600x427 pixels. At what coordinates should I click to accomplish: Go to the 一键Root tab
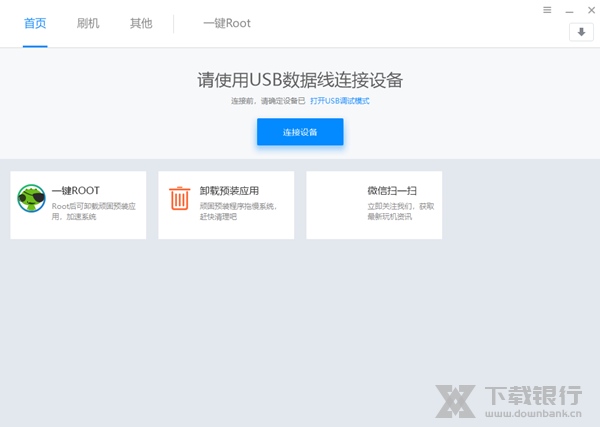(x=227, y=23)
